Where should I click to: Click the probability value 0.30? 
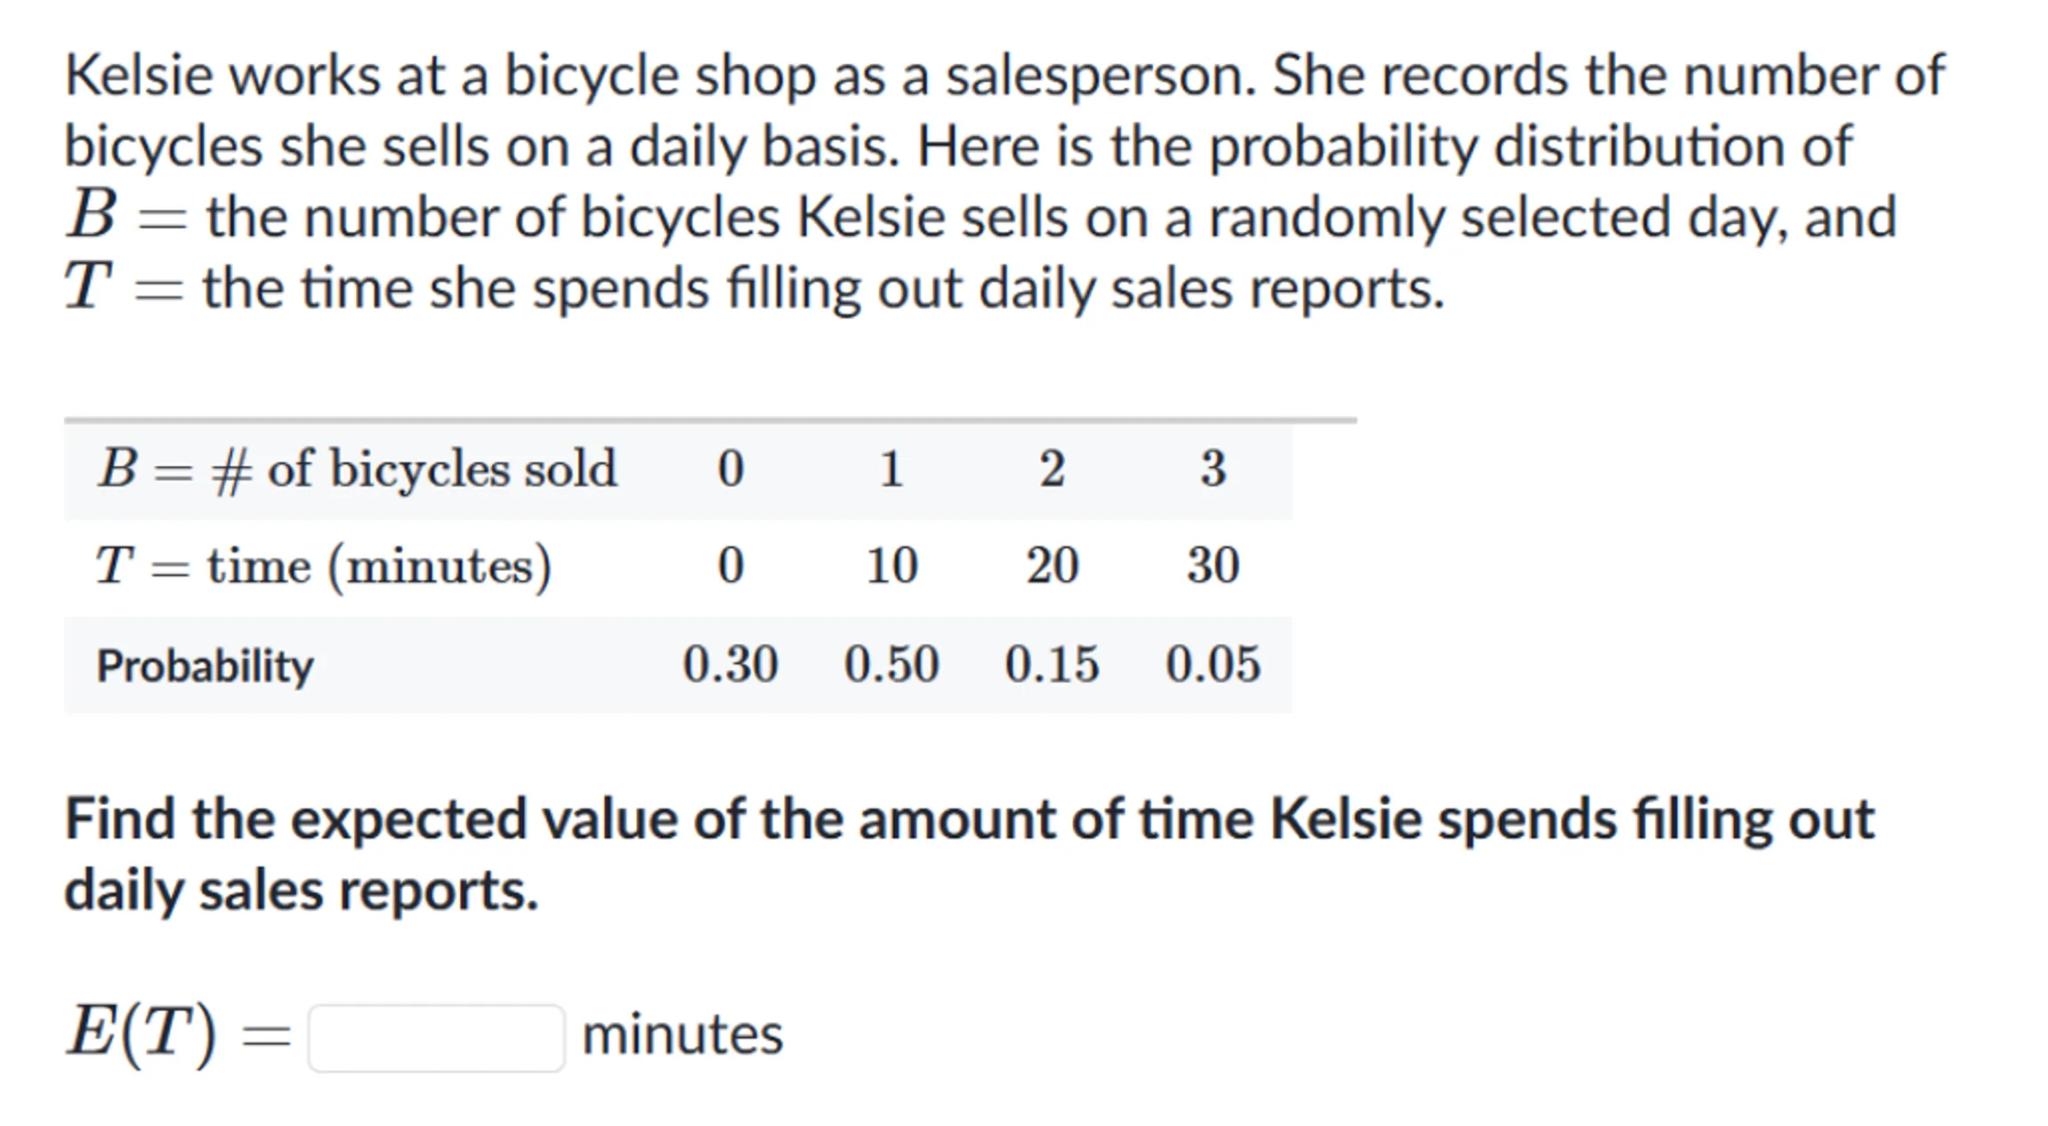tap(730, 665)
